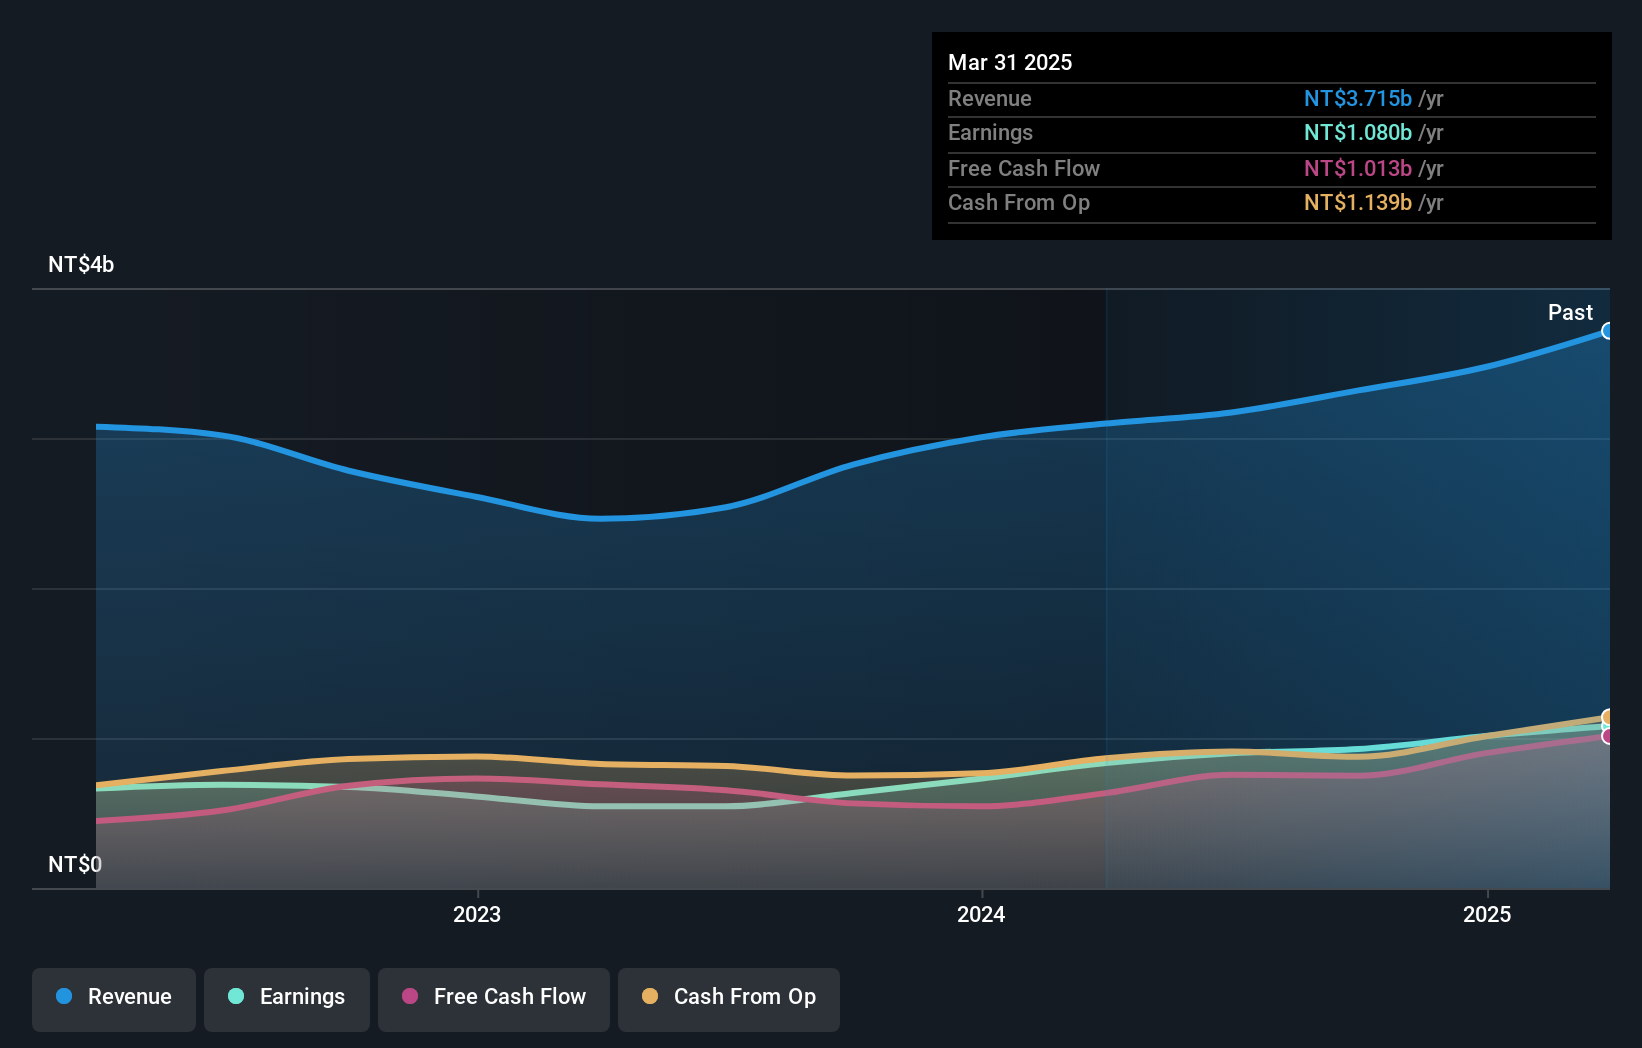Toggle the Cash From Op legend button
The width and height of the screenshot is (1642, 1048).
point(729,999)
